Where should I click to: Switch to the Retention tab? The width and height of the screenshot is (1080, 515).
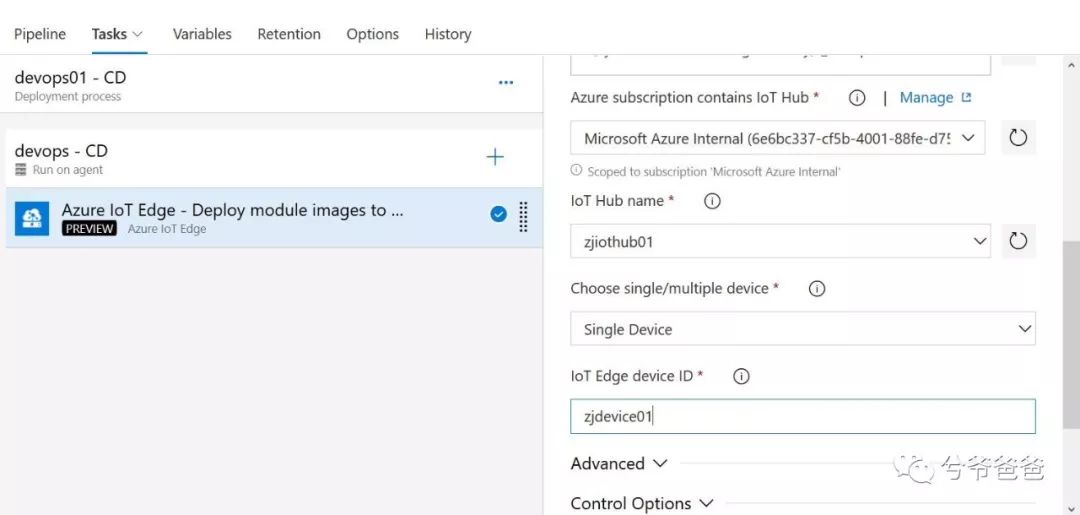[x=289, y=34]
